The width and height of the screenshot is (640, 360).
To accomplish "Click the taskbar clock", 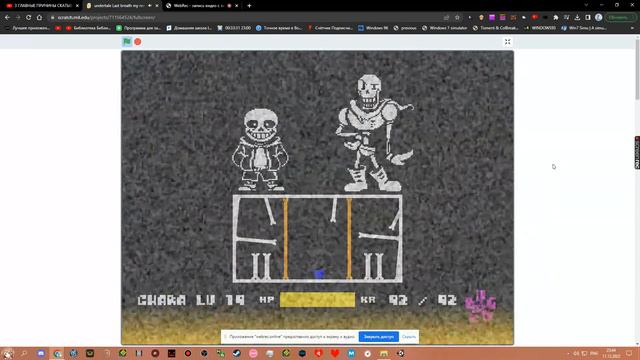I will 611,353.
